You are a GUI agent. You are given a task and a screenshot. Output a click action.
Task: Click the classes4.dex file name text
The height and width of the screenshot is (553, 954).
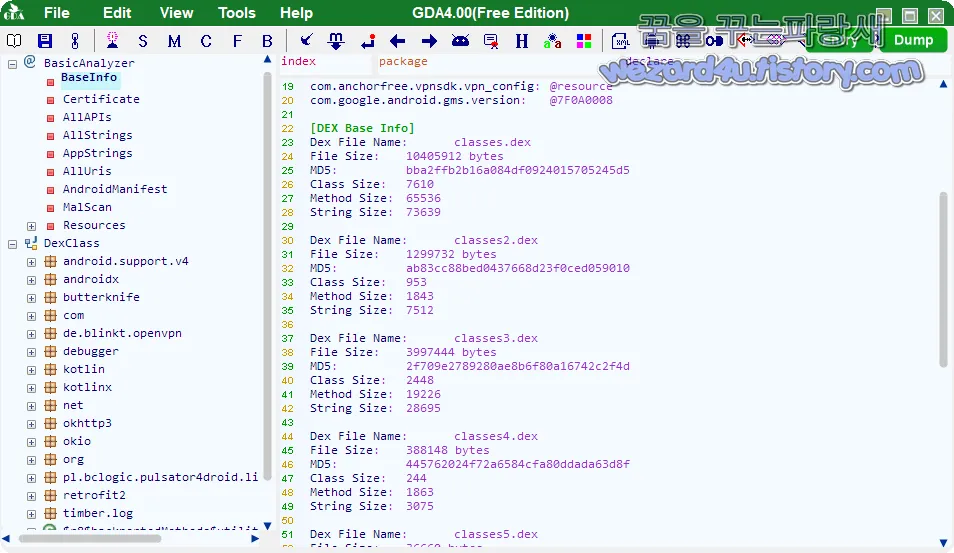coord(496,436)
